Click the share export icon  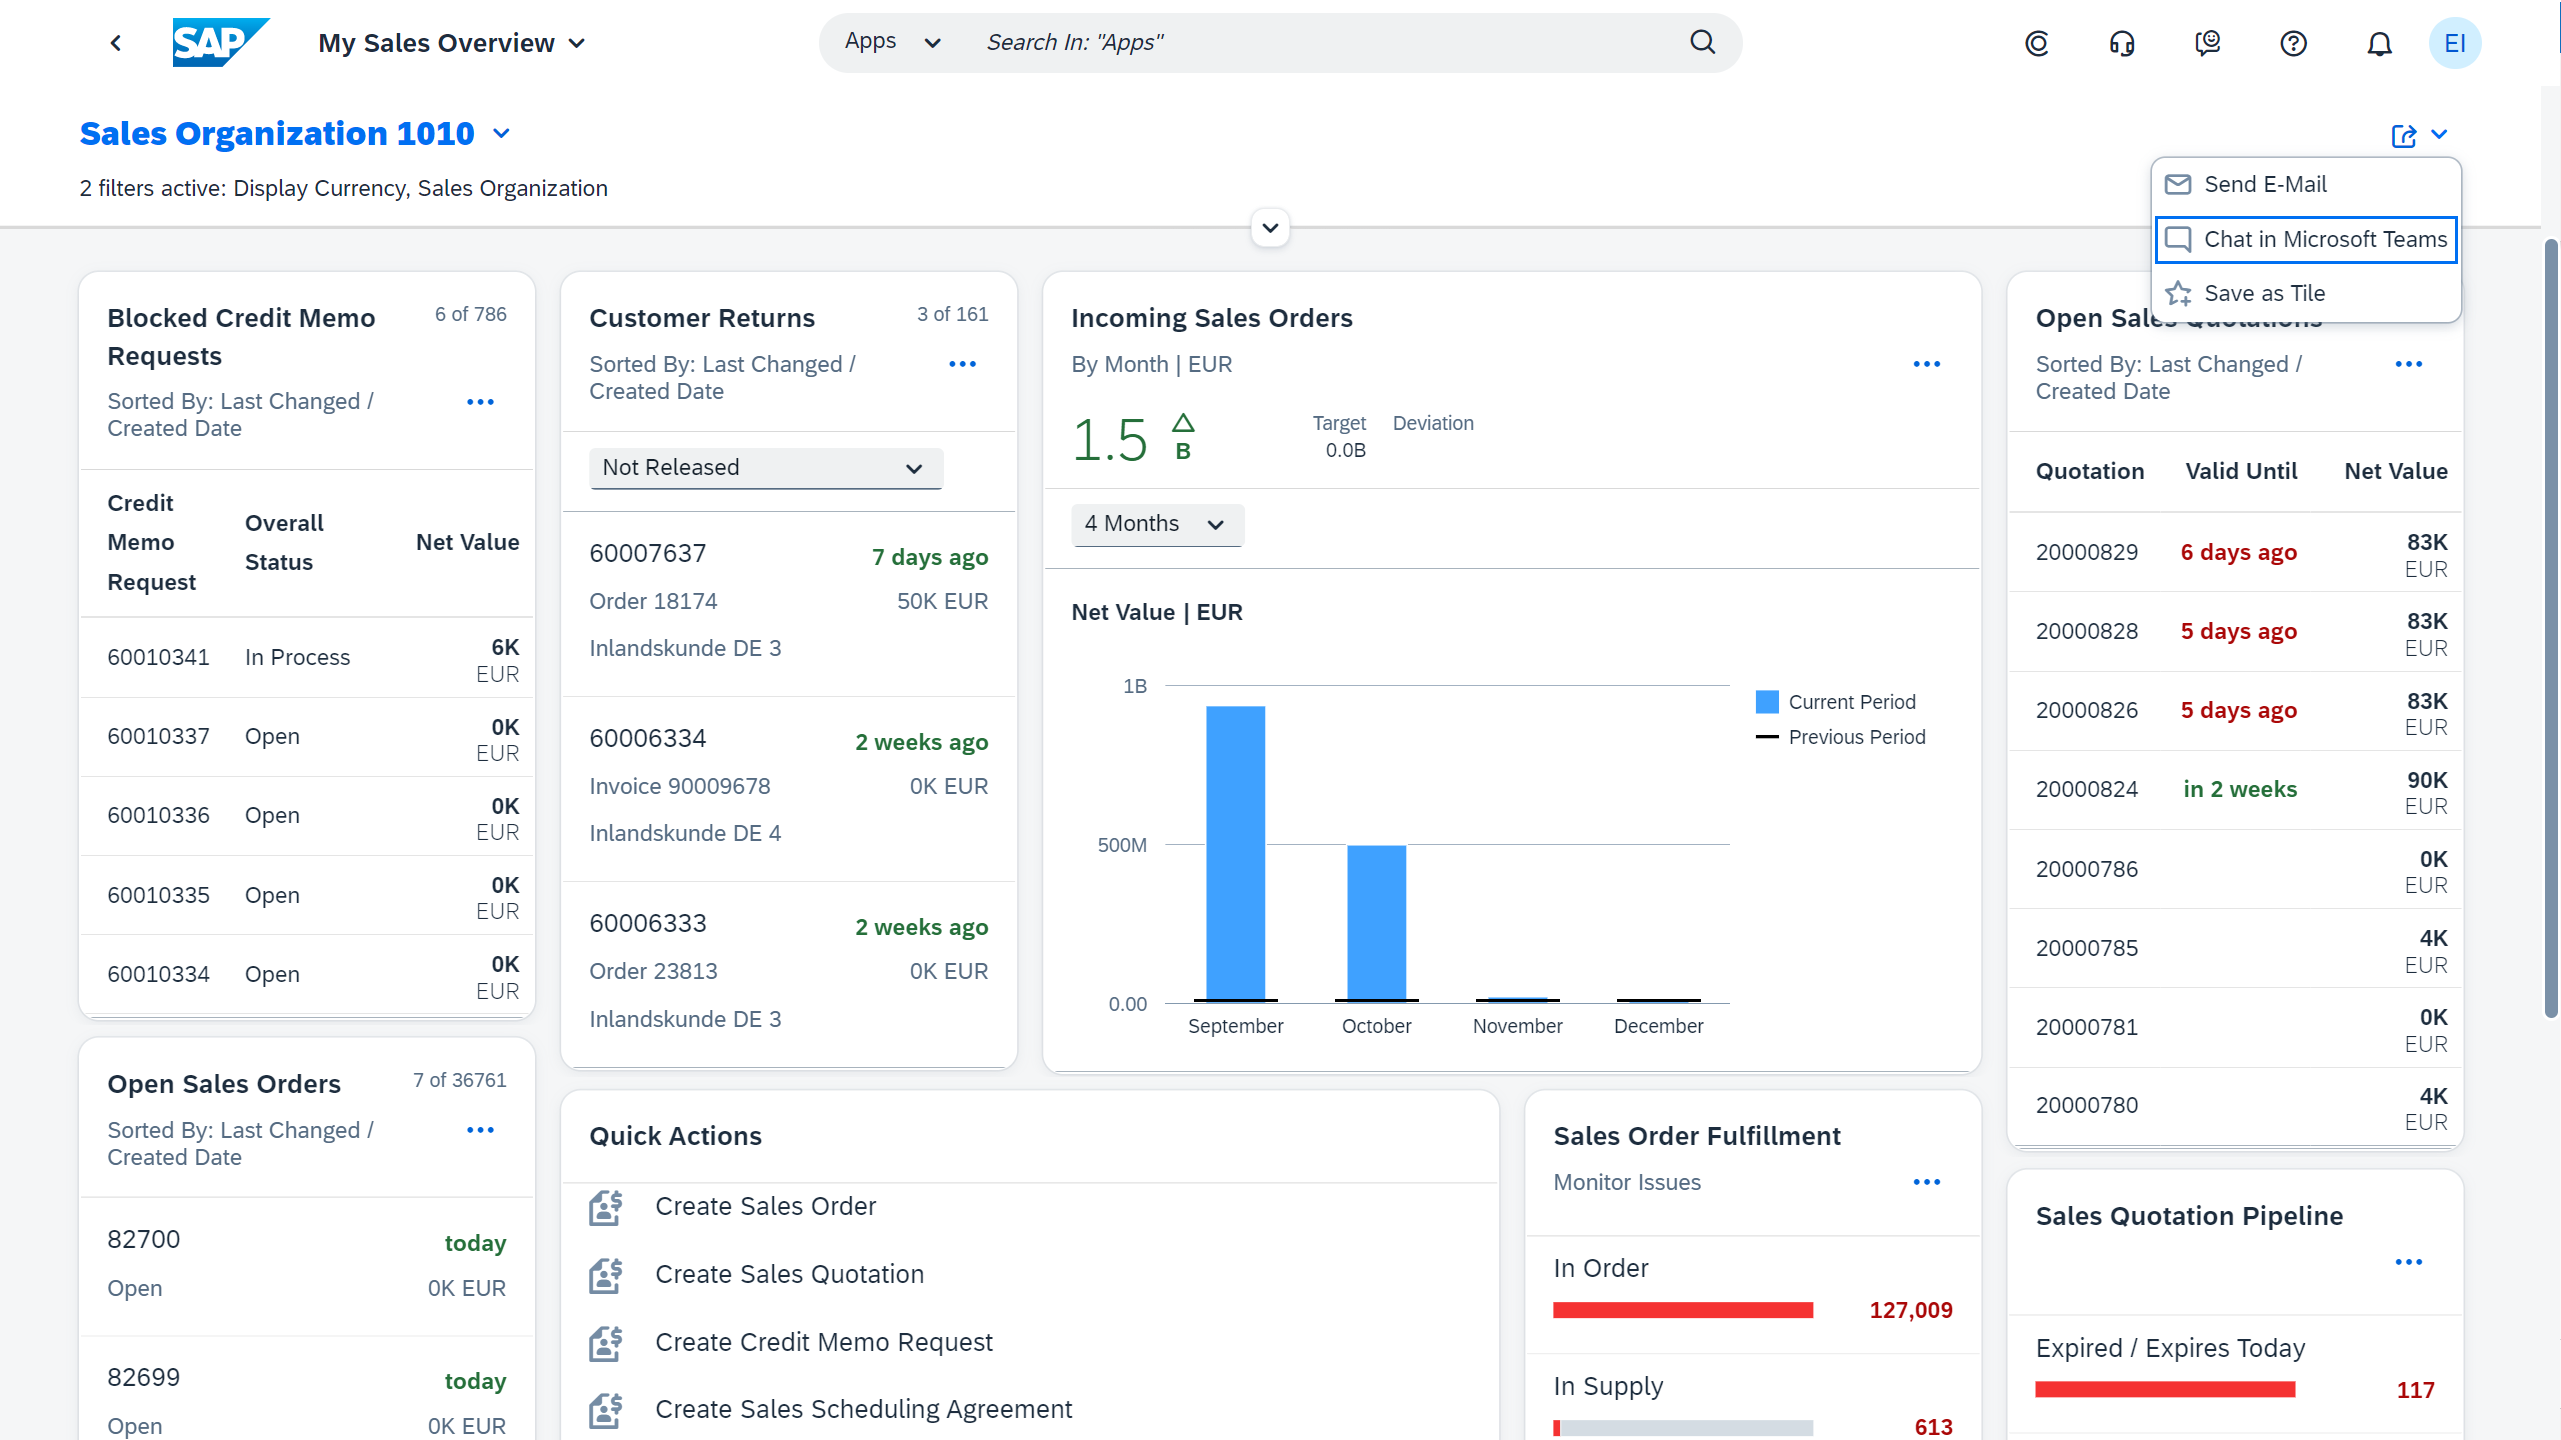point(2404,135)
